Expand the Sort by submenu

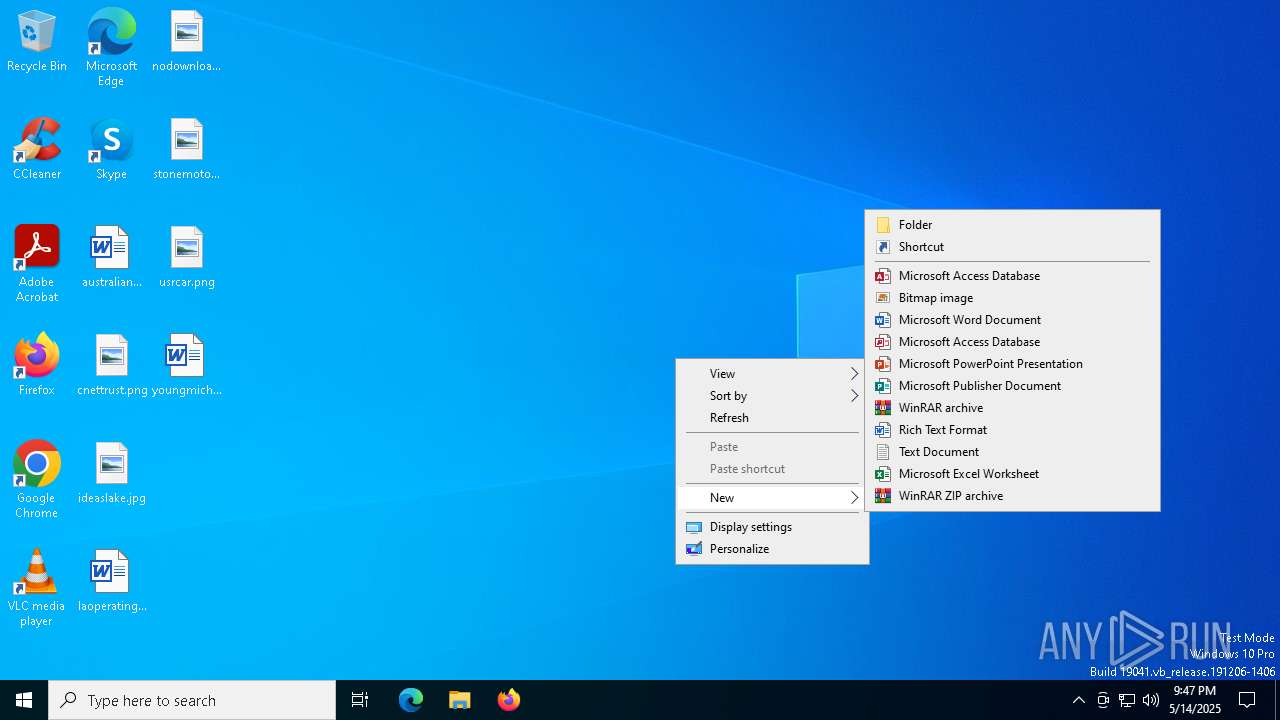772,396
